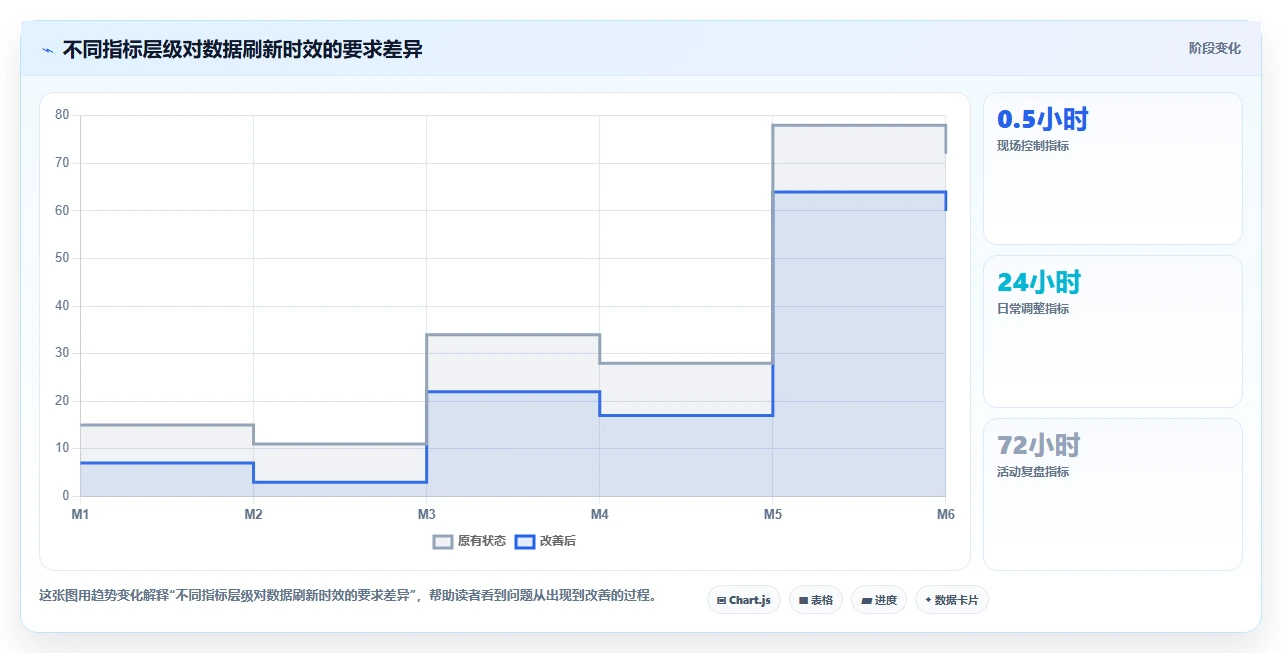Screen dimensions: 1282x653
Task: Click the lightning icon beside the title
Action: (x=47, y=50)
